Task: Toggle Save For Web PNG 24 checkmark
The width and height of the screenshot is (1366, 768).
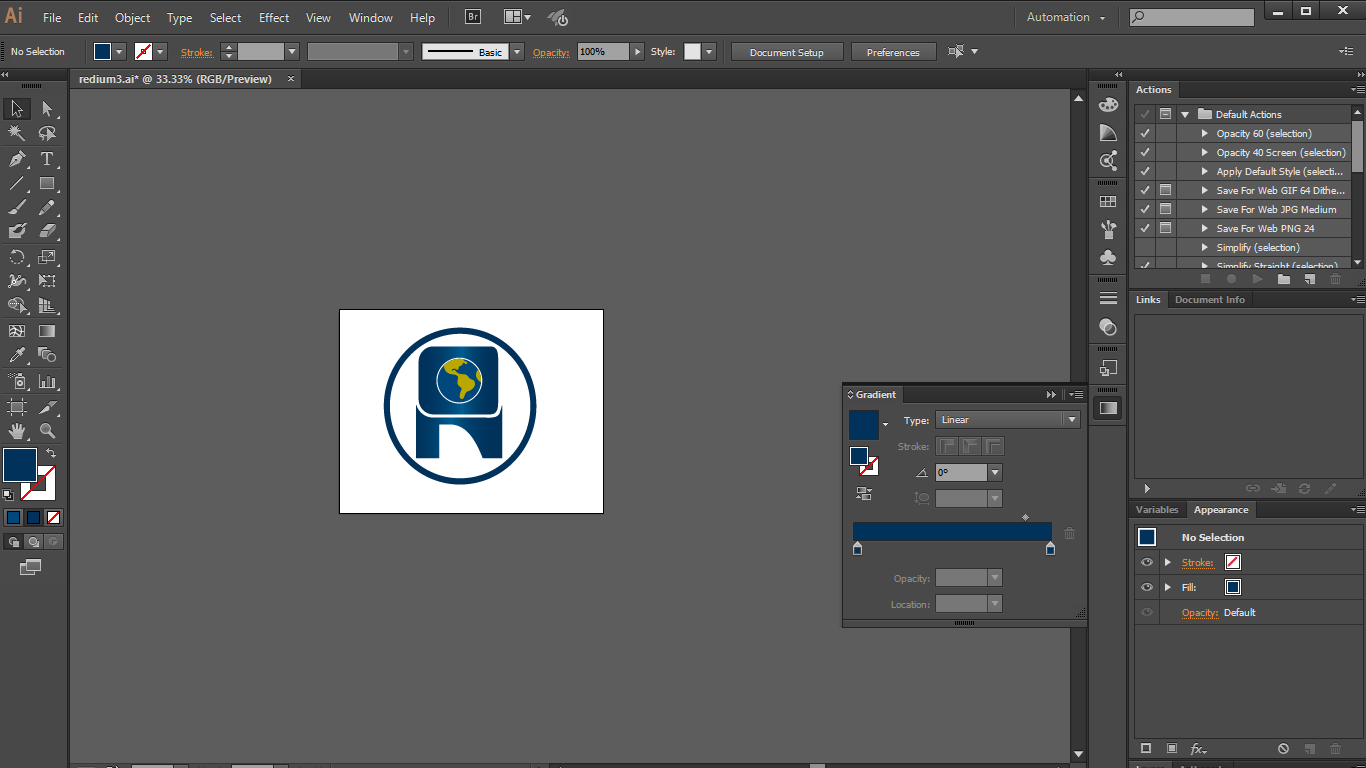Action: [1145, 228]
